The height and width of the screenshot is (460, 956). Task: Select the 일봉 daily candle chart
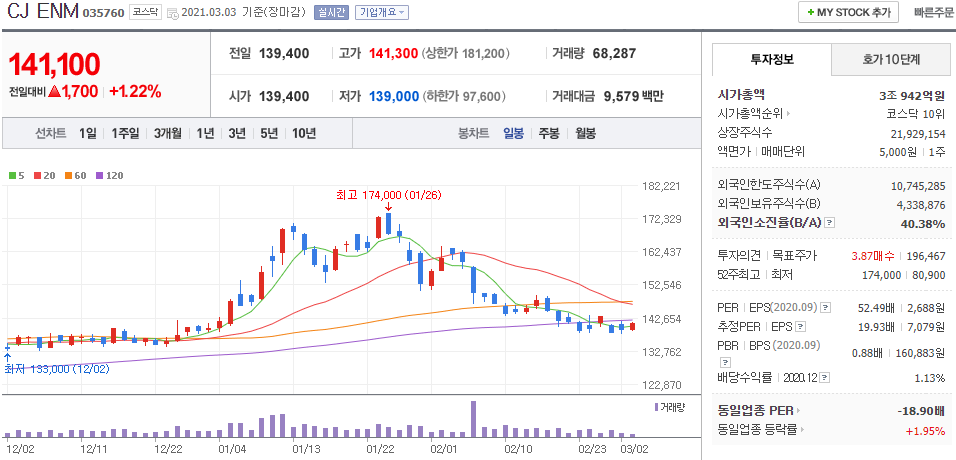coord(513,133)
